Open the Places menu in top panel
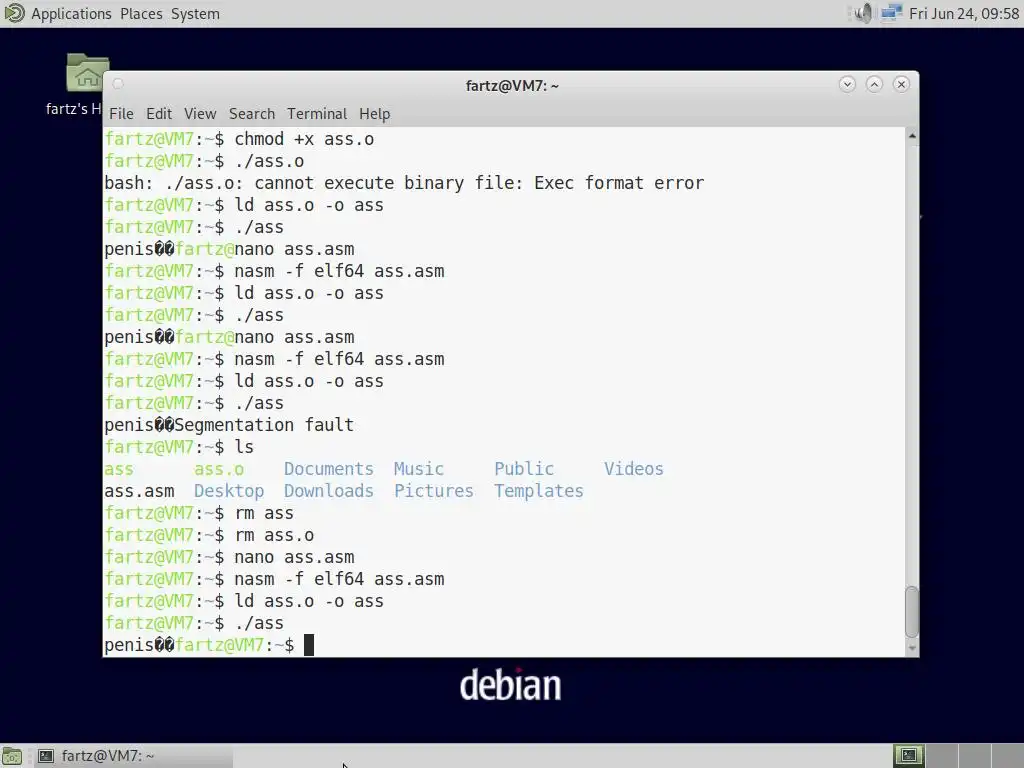The image size is (1024, 768). click(141, 14)
